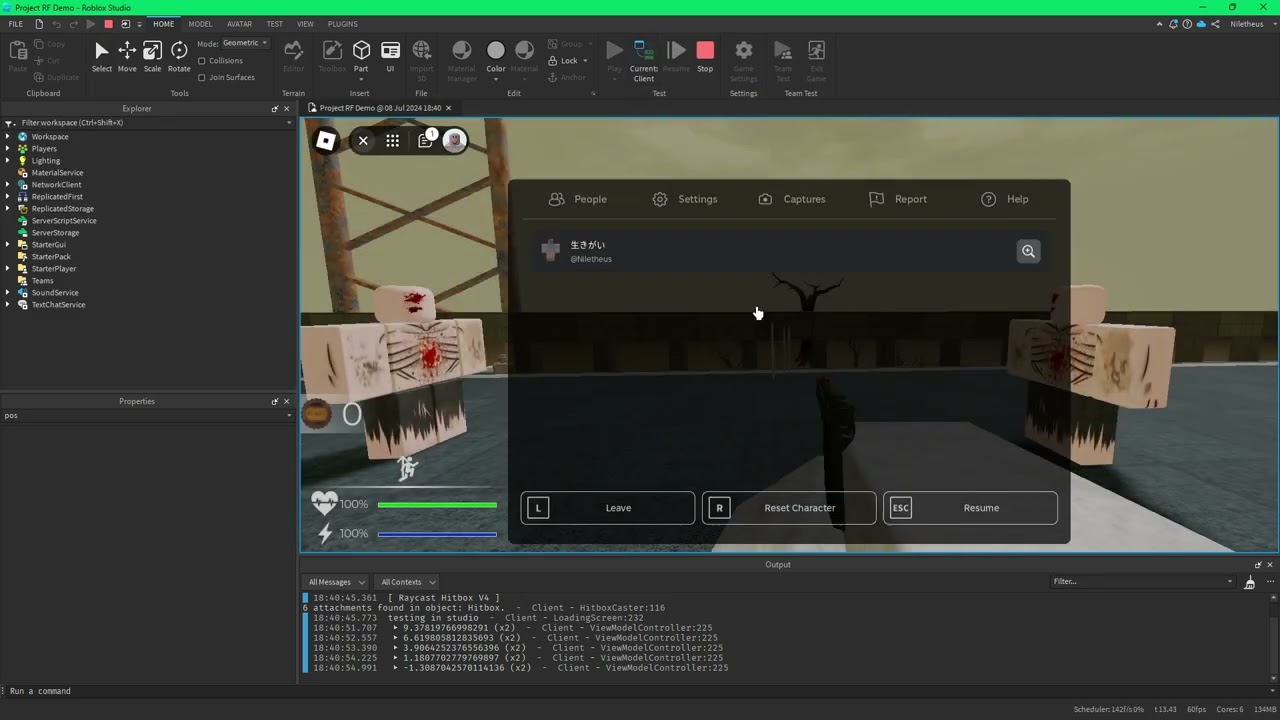Search players with magnifier icon
The height and width of the screenshot is (720, 1280).
tap(1028, 252)
